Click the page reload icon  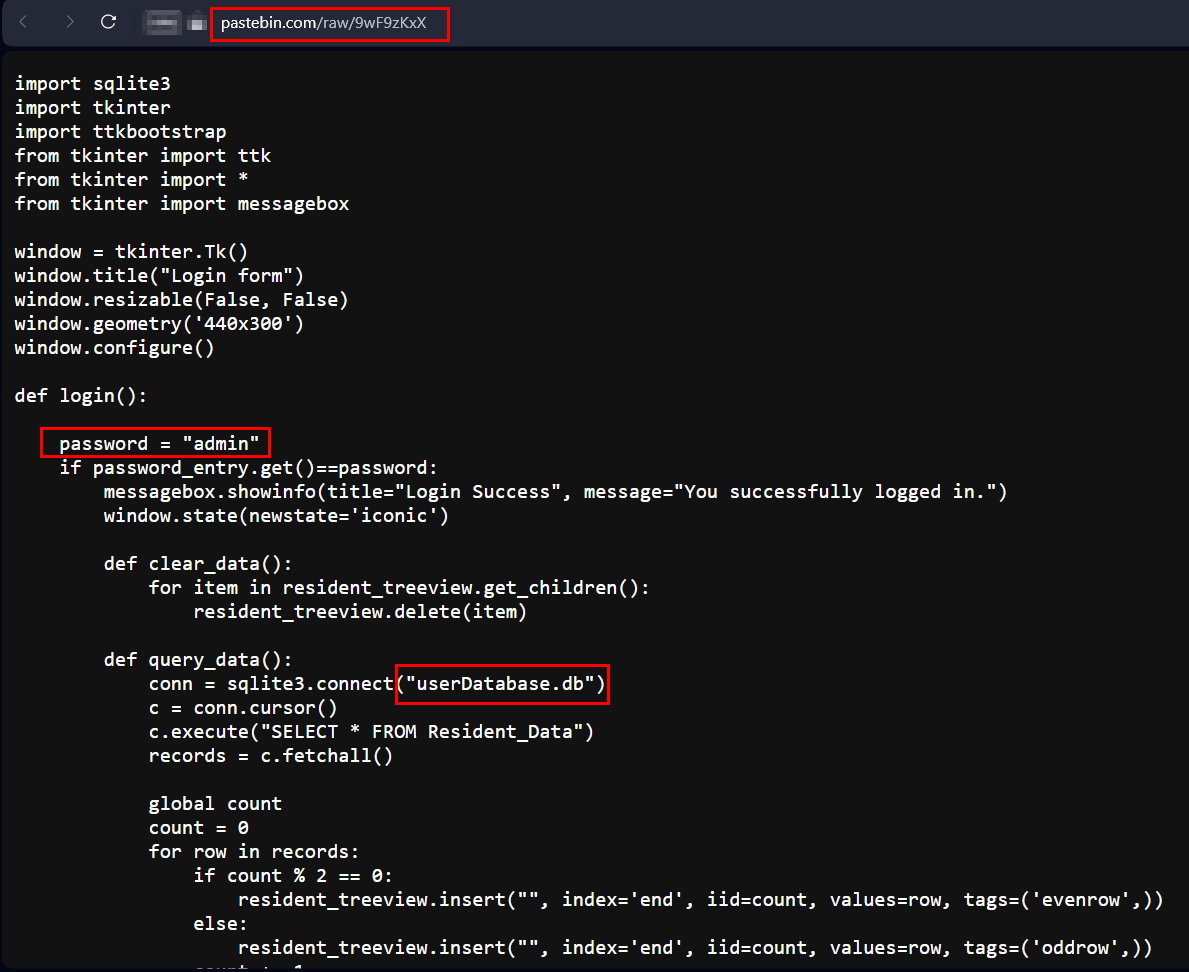108,23
